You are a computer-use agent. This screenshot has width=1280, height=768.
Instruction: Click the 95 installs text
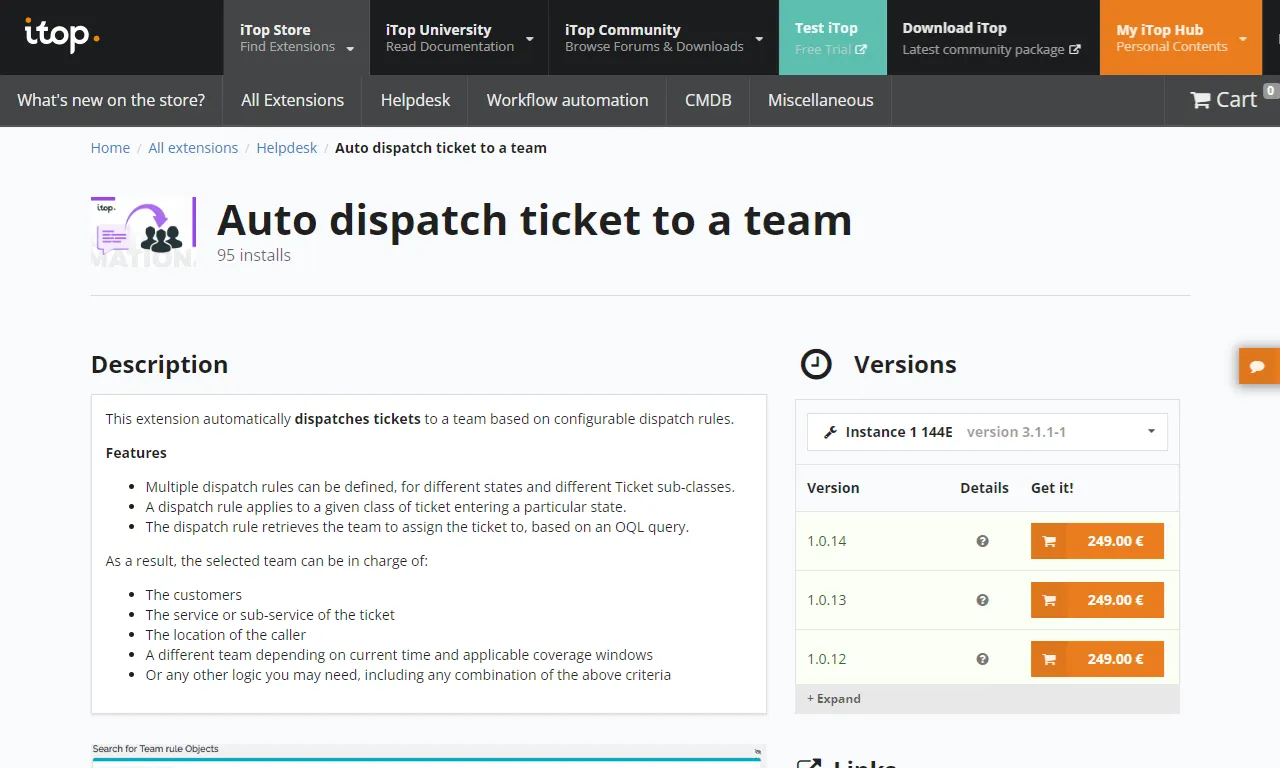[x=254, y=255]
